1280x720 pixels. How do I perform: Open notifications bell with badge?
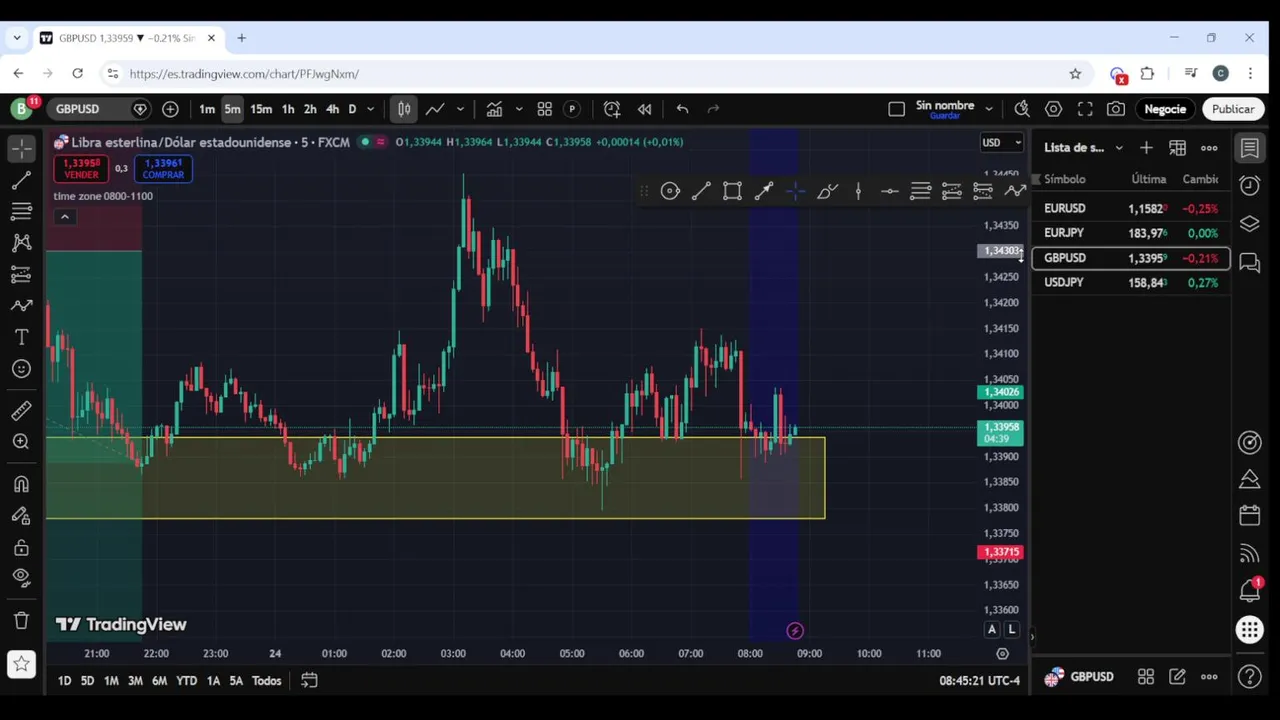tap(1249, 590)
